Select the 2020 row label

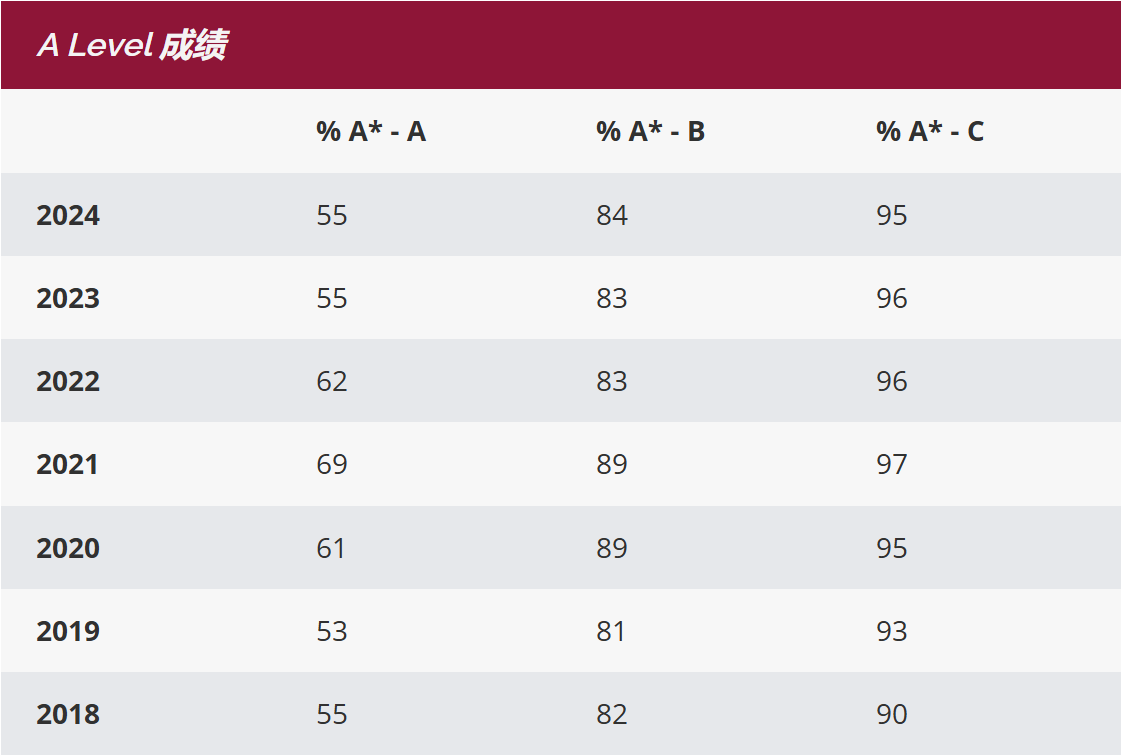tap(68, 548)
